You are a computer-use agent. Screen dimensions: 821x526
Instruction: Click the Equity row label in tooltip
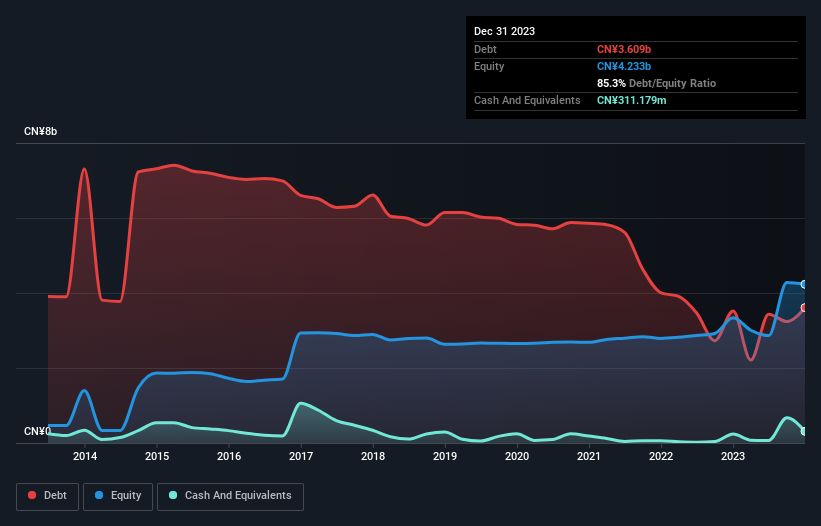click(x=489, y=66)
